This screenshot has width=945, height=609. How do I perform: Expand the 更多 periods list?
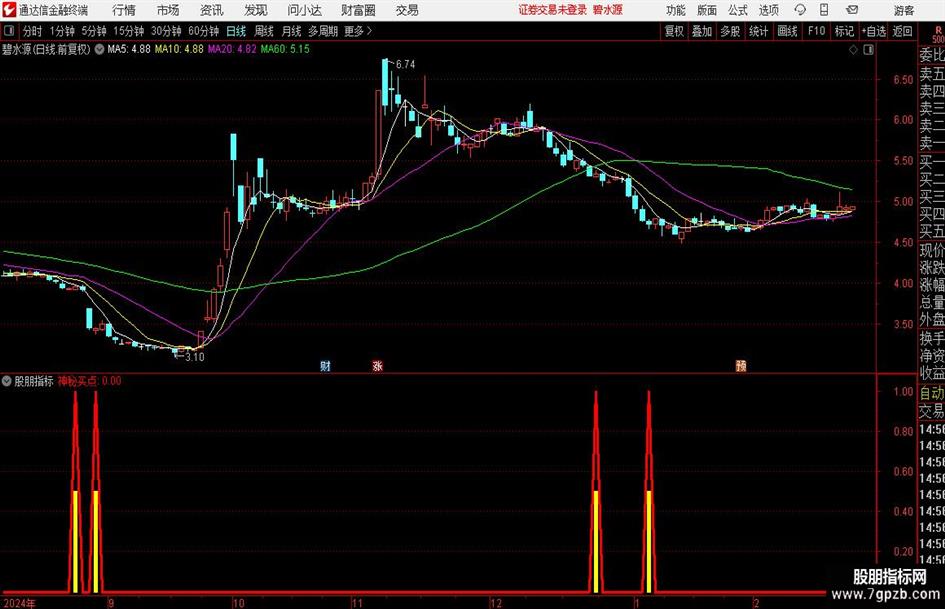click(x=358, y=31)
